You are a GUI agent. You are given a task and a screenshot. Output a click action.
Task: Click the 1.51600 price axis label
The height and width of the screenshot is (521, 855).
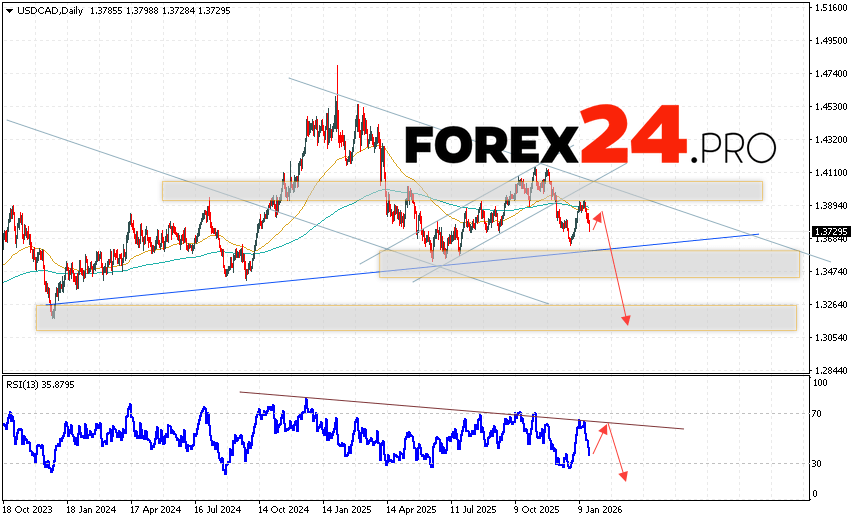pos(831,8)
